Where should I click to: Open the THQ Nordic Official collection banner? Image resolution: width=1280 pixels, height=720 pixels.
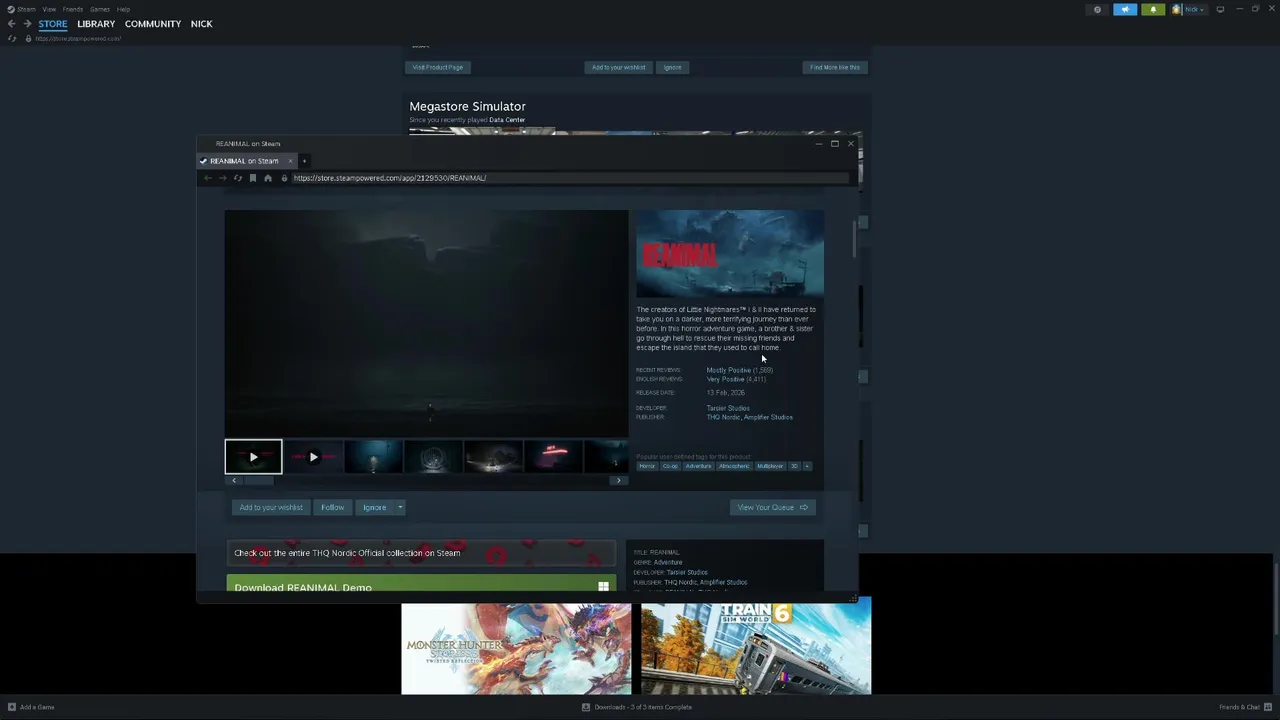(x=421, y=553)
